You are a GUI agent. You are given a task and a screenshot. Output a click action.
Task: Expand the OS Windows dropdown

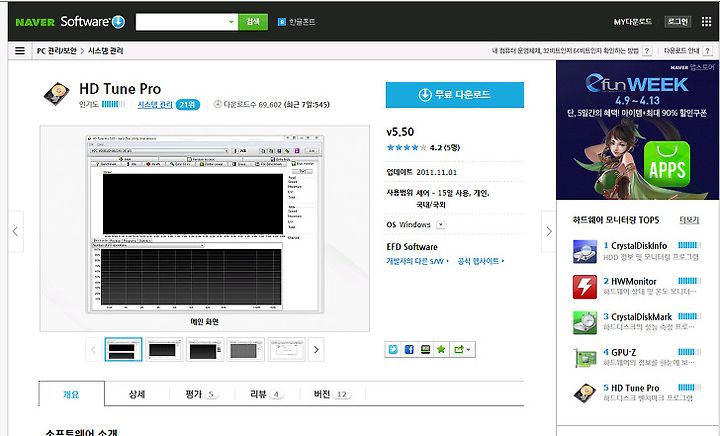[x=440, y=225]
